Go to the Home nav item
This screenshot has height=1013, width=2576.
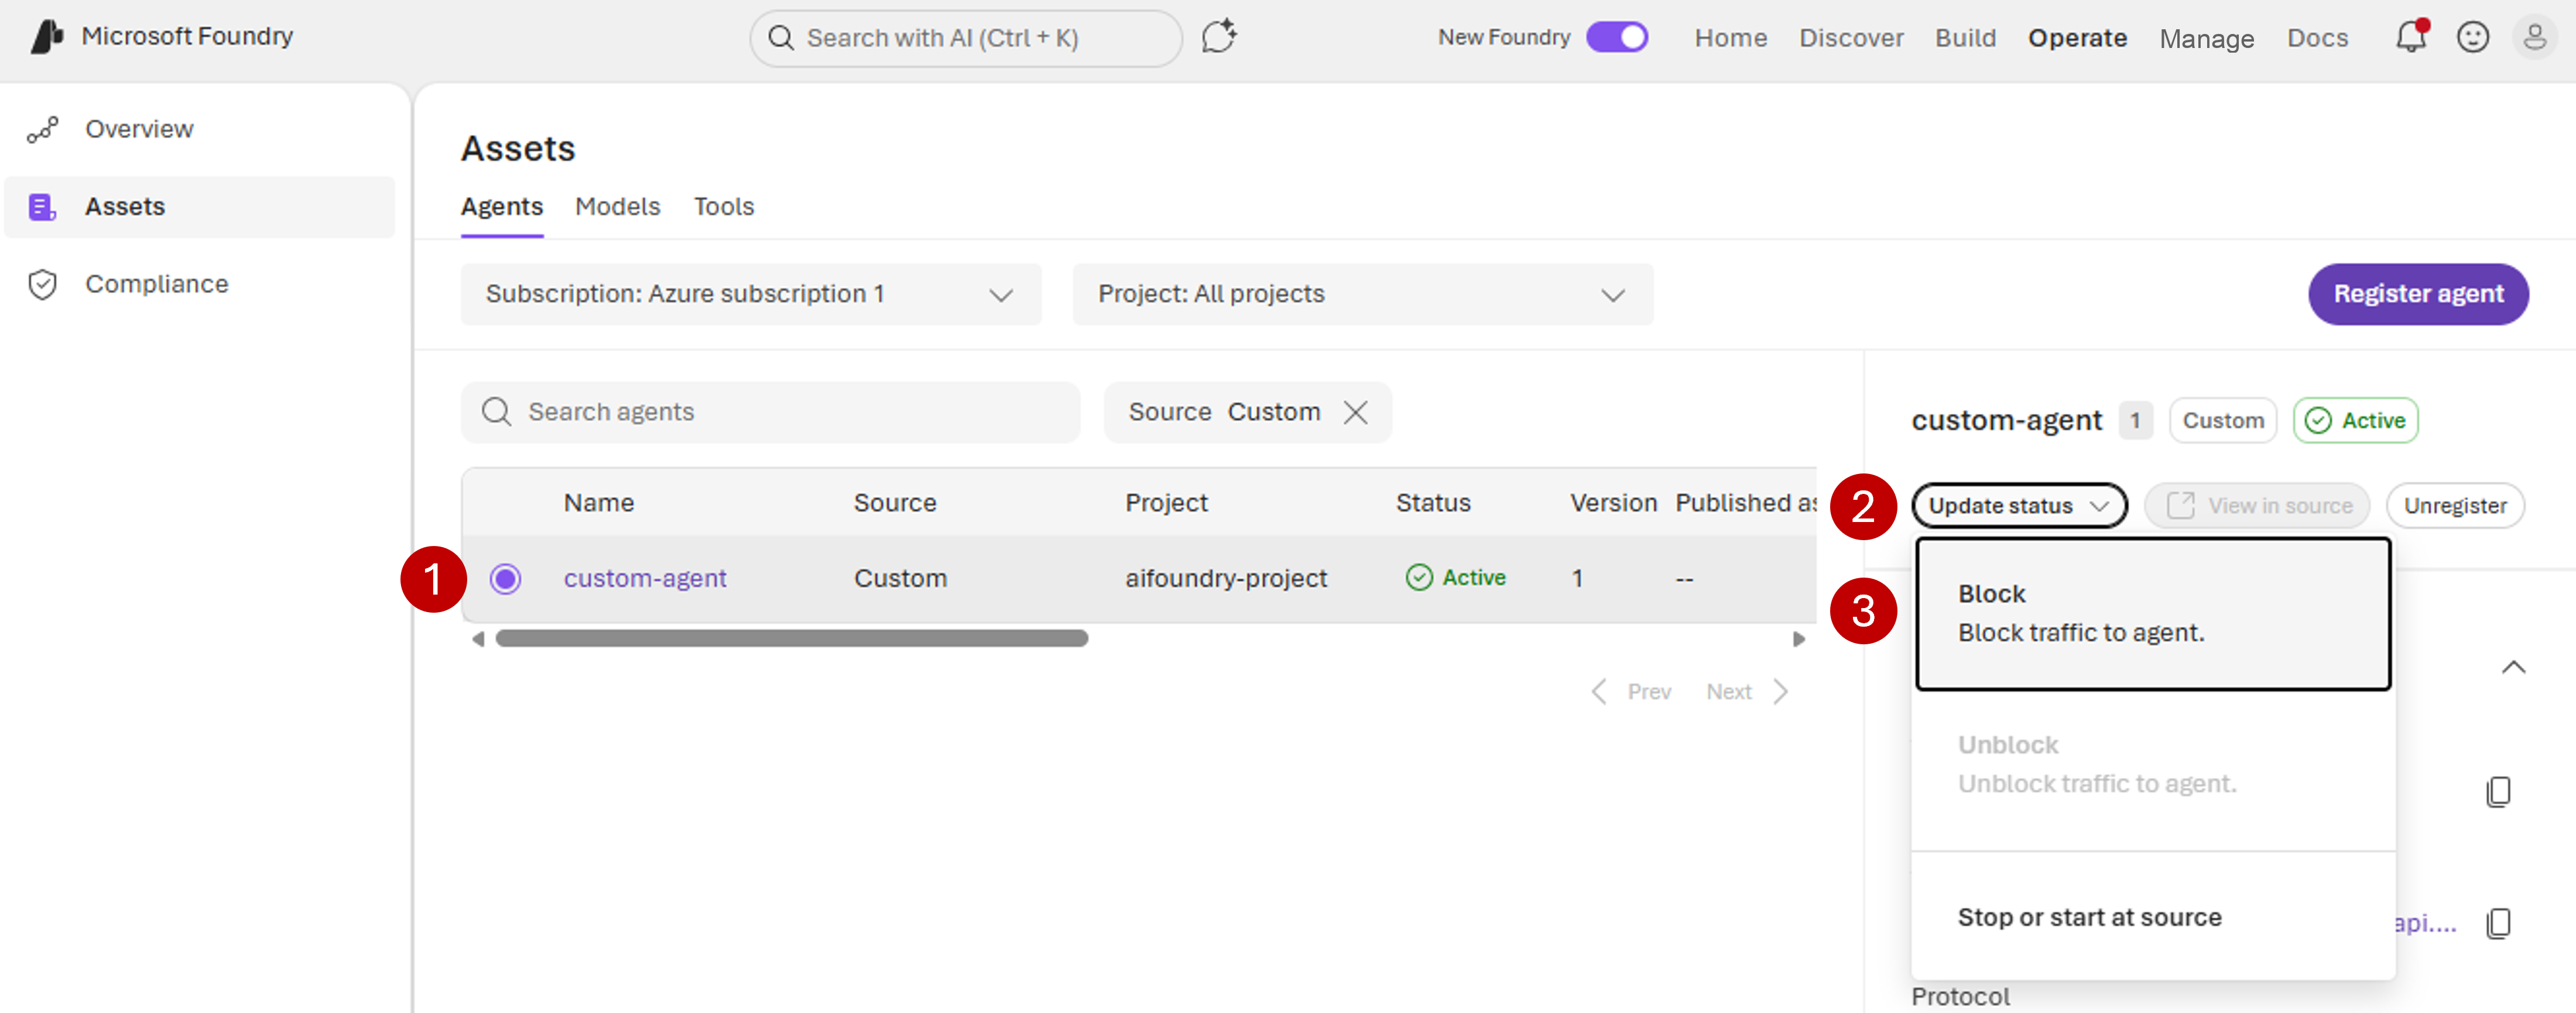point(1731,38)
